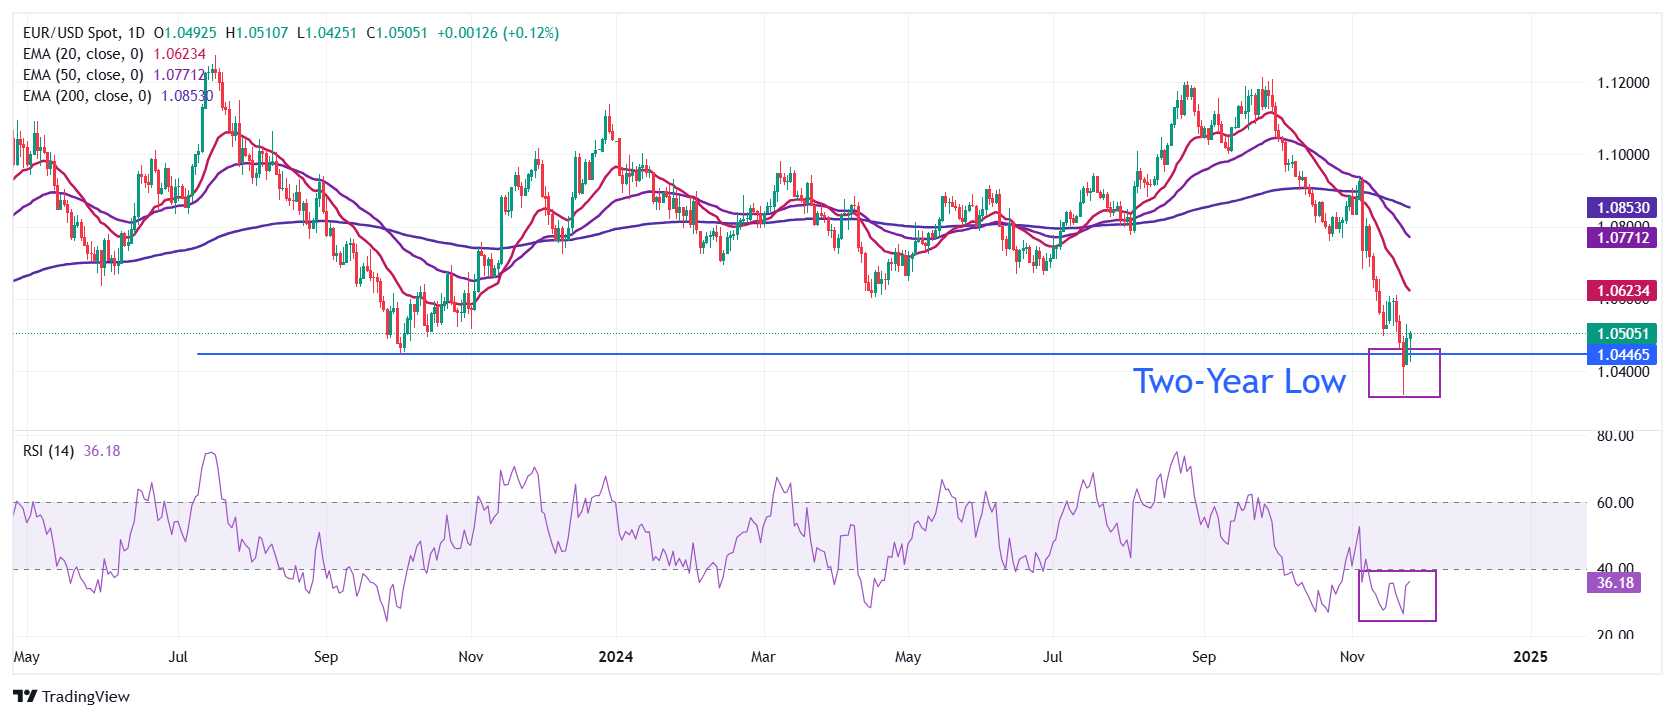Click the Two-Year Low text annotation
Image resolution: width=1675 pixels, height=718 pixels.
pyautogui.click(x=1239, y=381)
